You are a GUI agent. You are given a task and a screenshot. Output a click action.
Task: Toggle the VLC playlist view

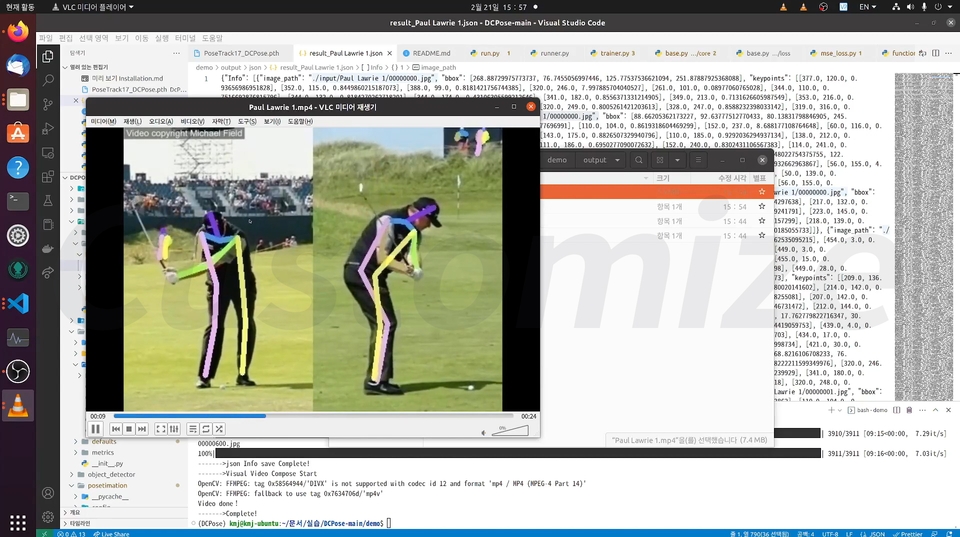[x=192, y=429]
